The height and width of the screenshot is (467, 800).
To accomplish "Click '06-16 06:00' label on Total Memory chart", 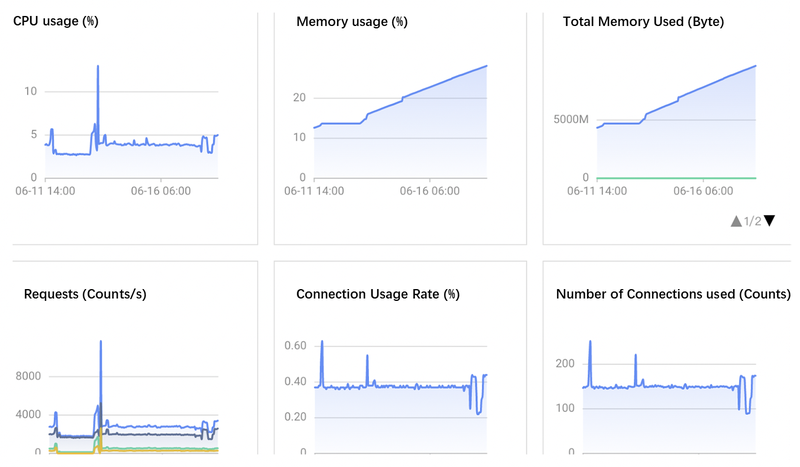I will (703, 191).
